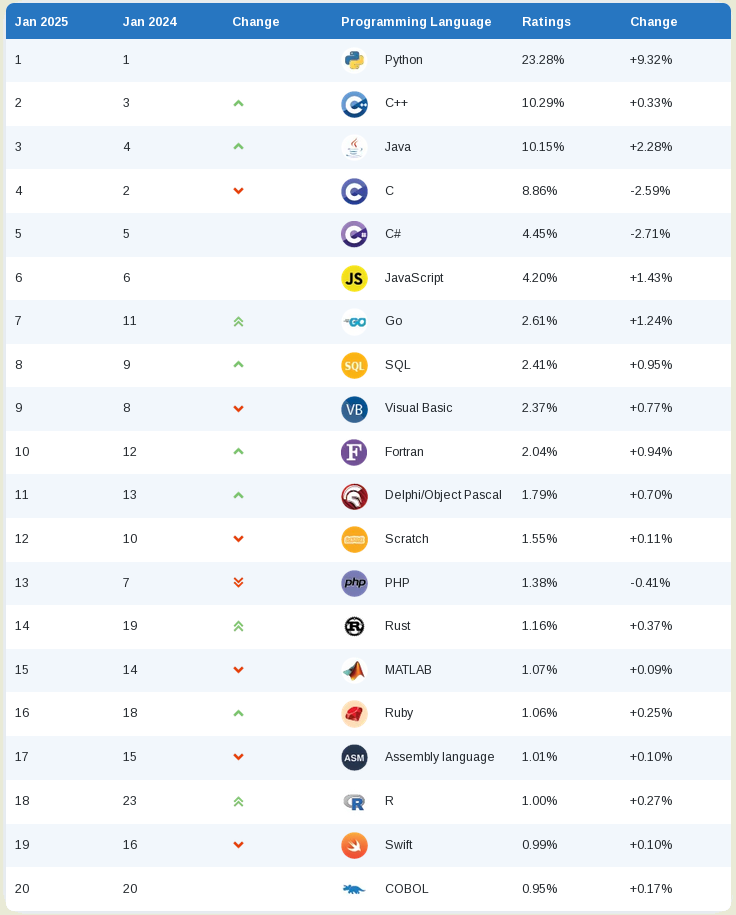Viewport: 736px width, 915px height.
Task: Click the Ratings column header
Action: (x=546, y=22)
